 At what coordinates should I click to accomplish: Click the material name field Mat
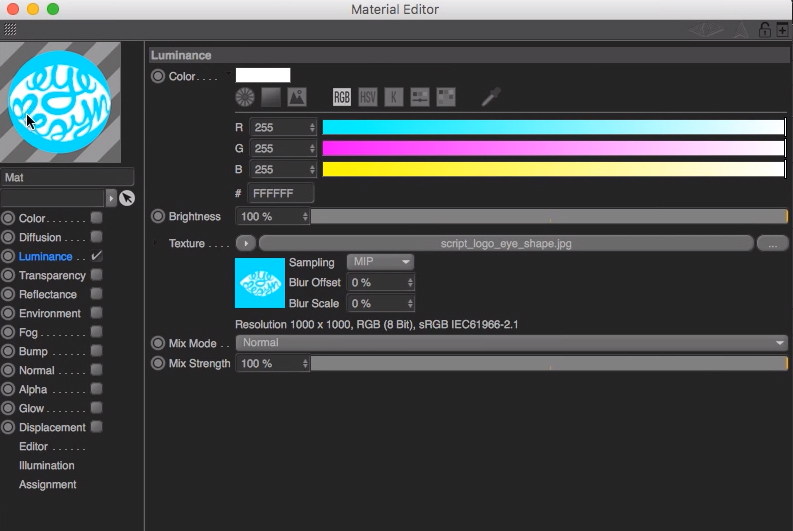[x=67, y=177]
